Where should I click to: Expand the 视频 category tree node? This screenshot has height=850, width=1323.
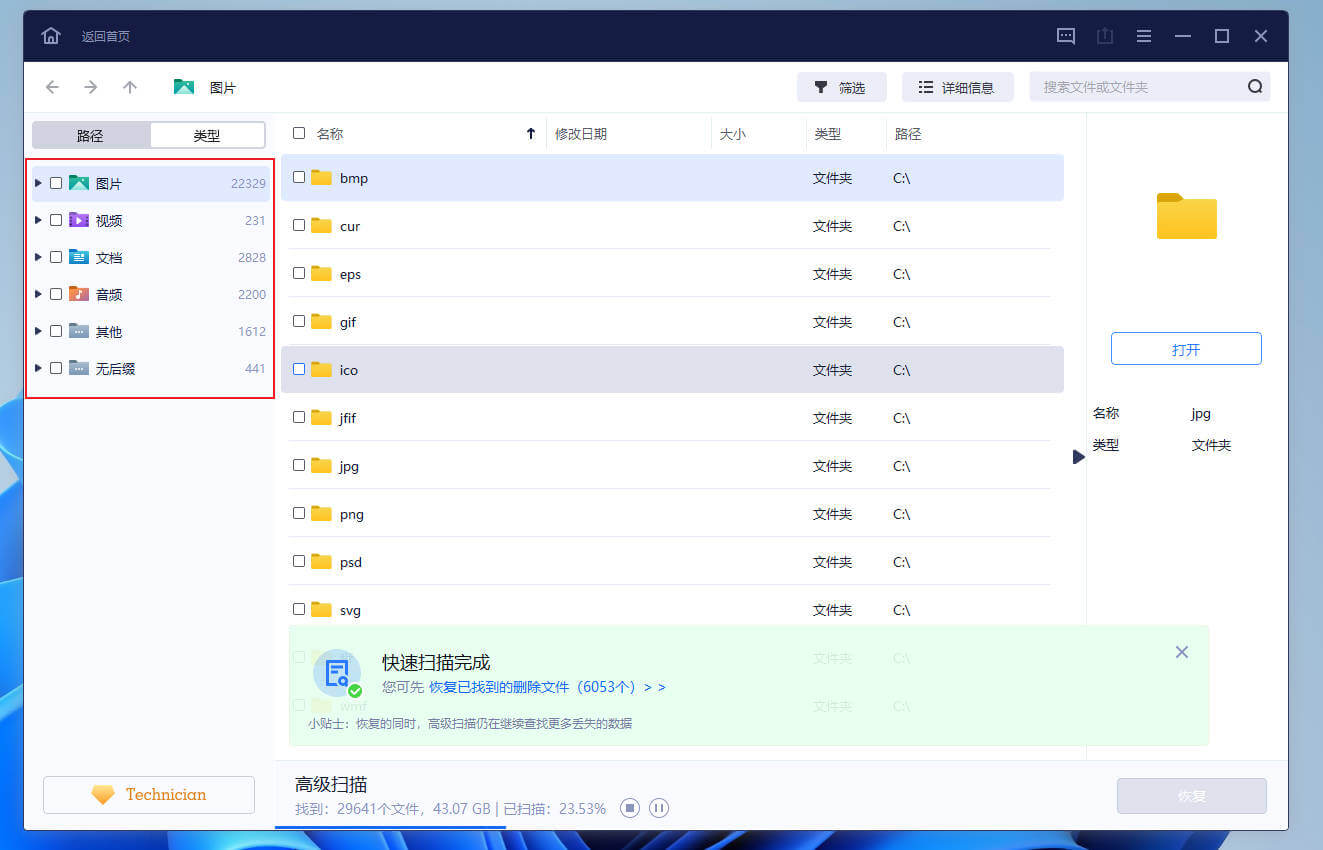tap(38, 220)
